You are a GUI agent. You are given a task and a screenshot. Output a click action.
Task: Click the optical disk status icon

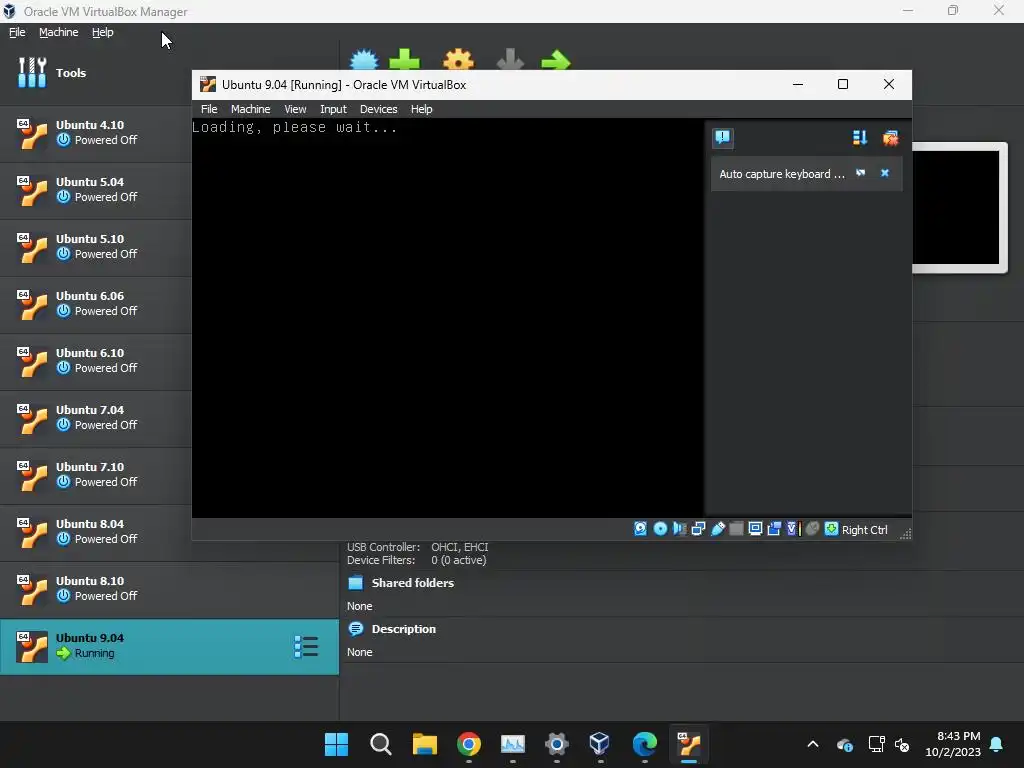point(660,529)
